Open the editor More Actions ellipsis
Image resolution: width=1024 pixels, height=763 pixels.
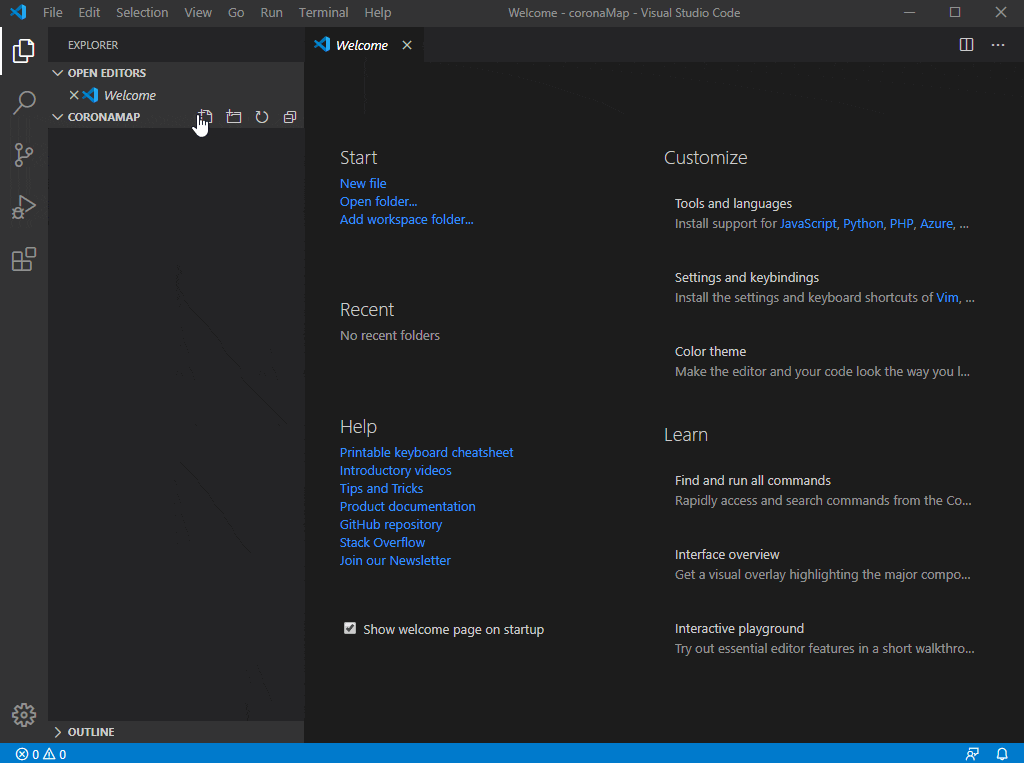click(998, 45)
